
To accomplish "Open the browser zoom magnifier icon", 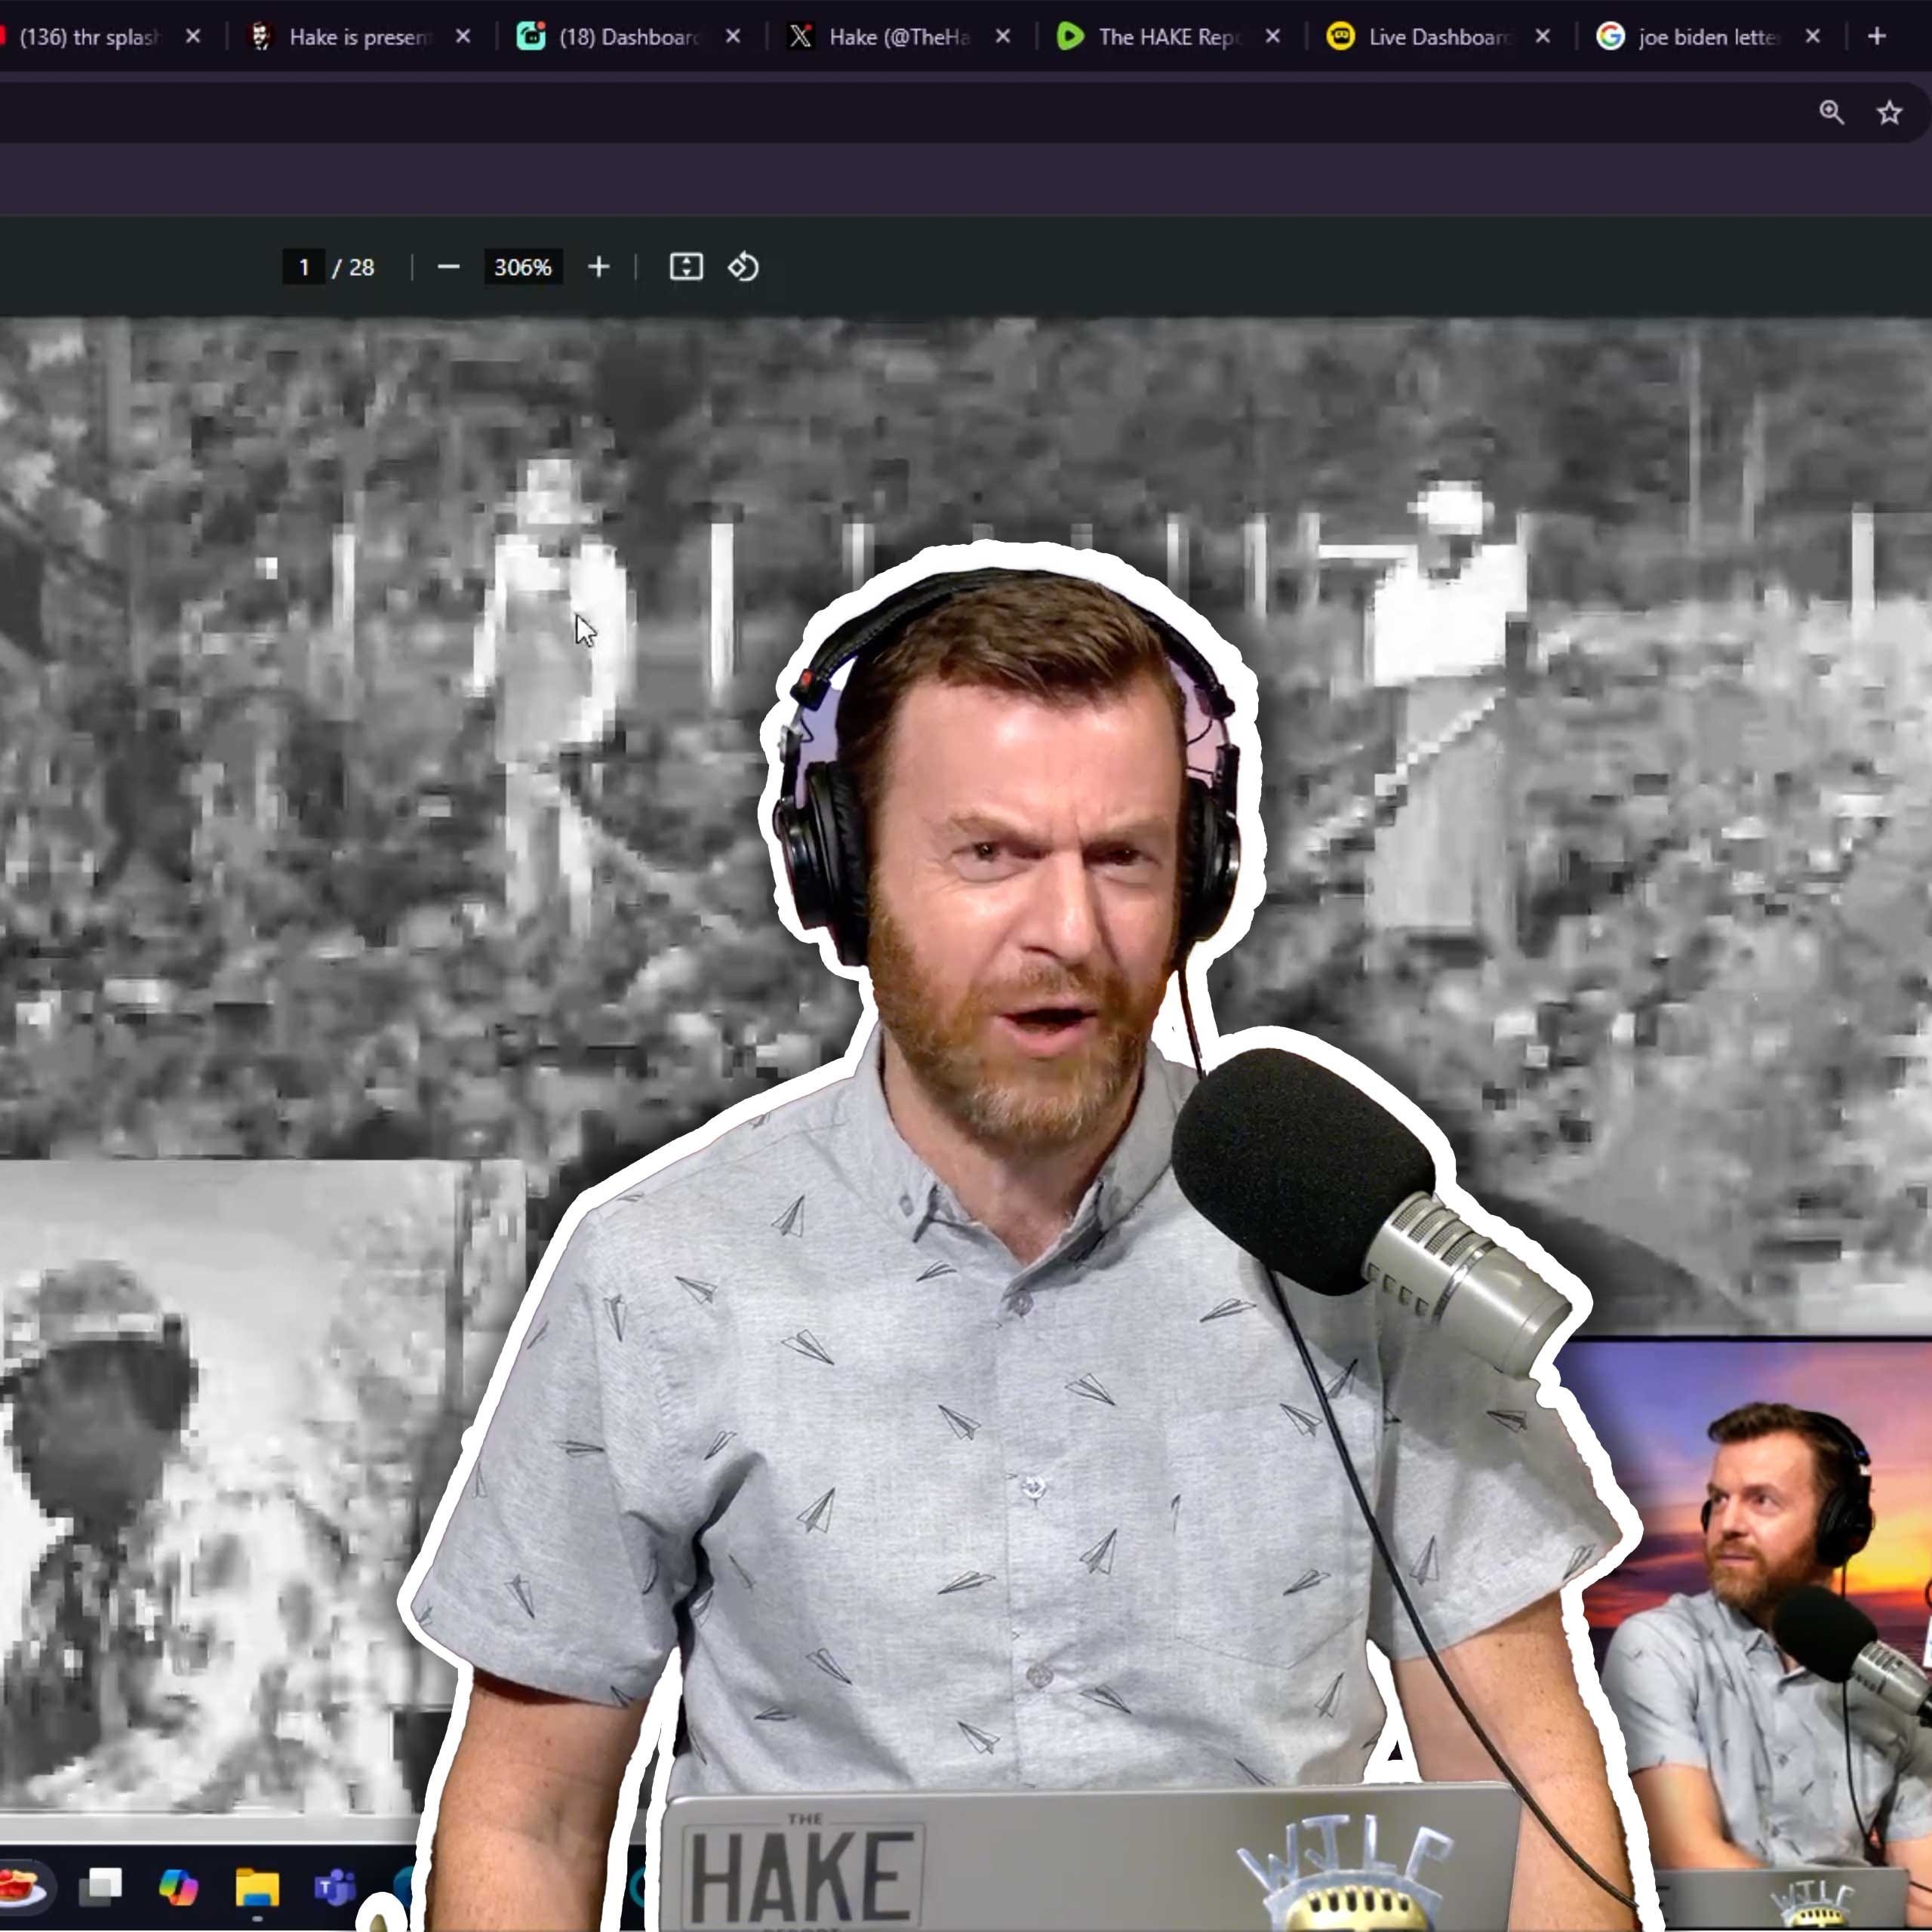I will 1831,112.
